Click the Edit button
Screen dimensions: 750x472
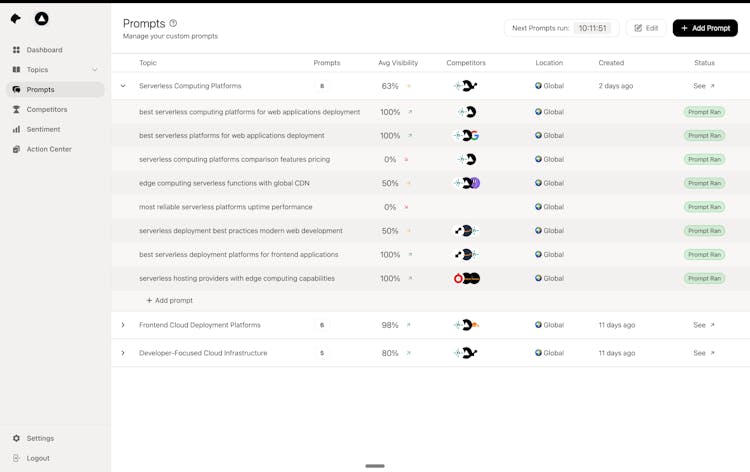pos(646,28)
